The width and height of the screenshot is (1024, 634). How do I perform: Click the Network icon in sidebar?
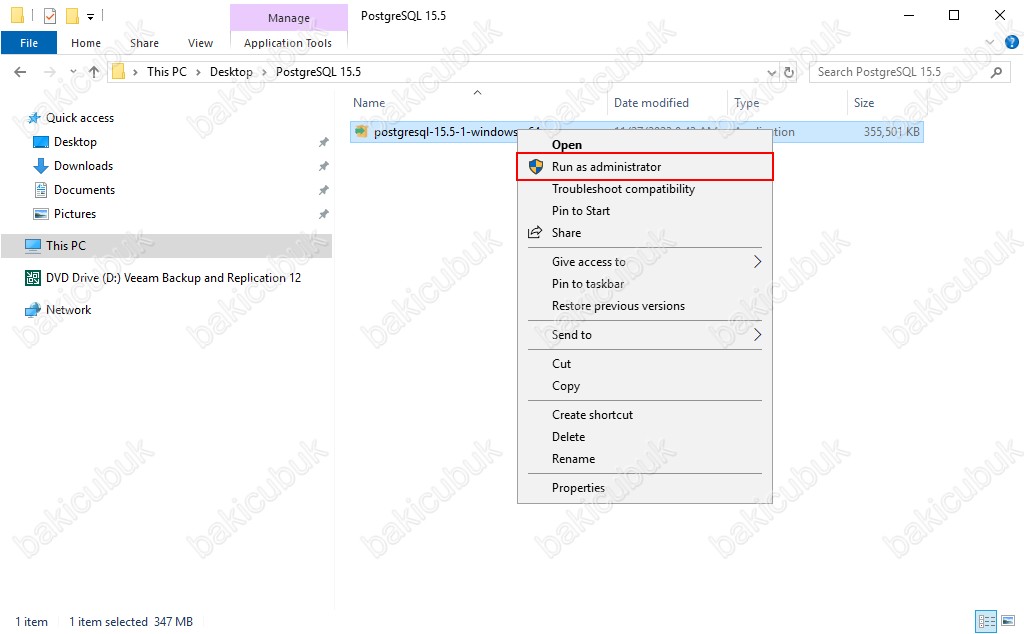(33, 310)
